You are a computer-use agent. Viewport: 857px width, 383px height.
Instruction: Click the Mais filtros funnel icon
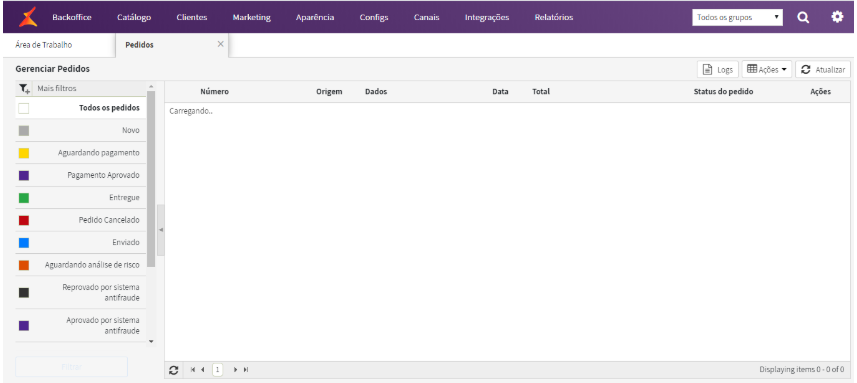pos(24,88)
